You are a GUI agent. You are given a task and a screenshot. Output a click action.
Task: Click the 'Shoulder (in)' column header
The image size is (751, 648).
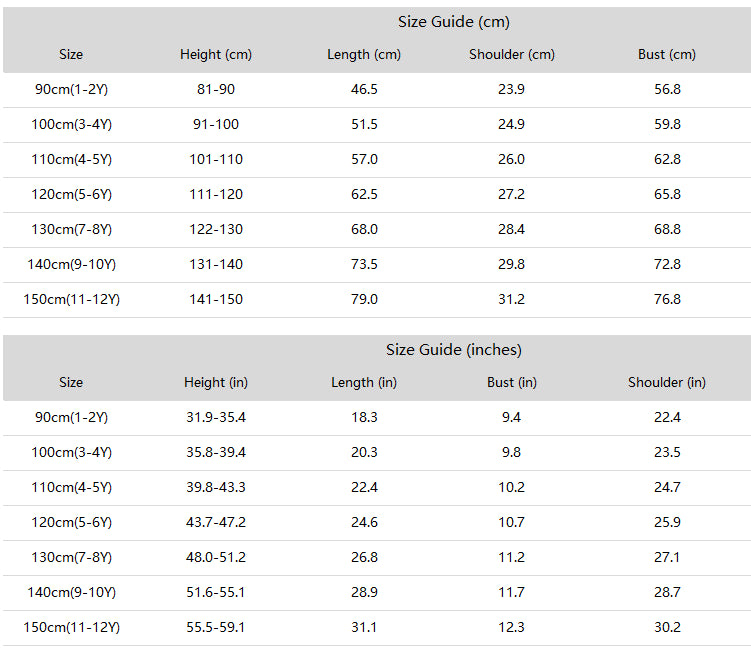coord(667,382)
